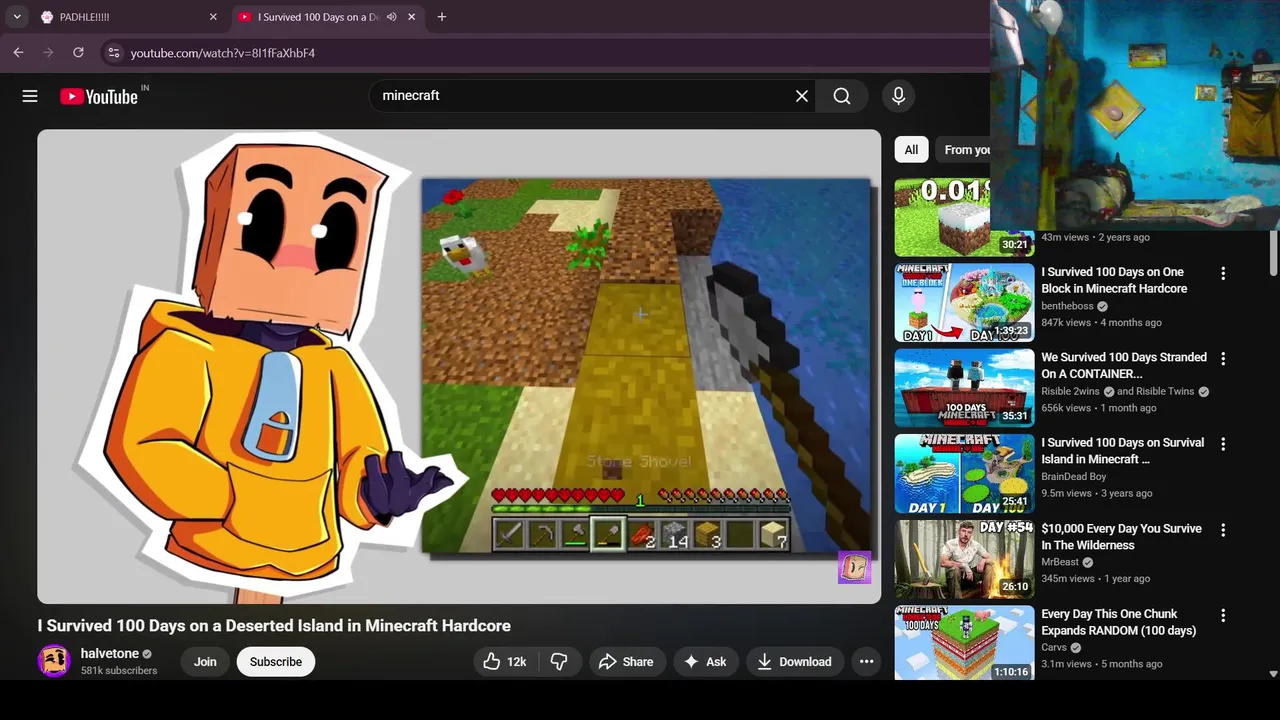
Task: Open a new browser tab
Action: pyautogui.click(x=442, y=17)
